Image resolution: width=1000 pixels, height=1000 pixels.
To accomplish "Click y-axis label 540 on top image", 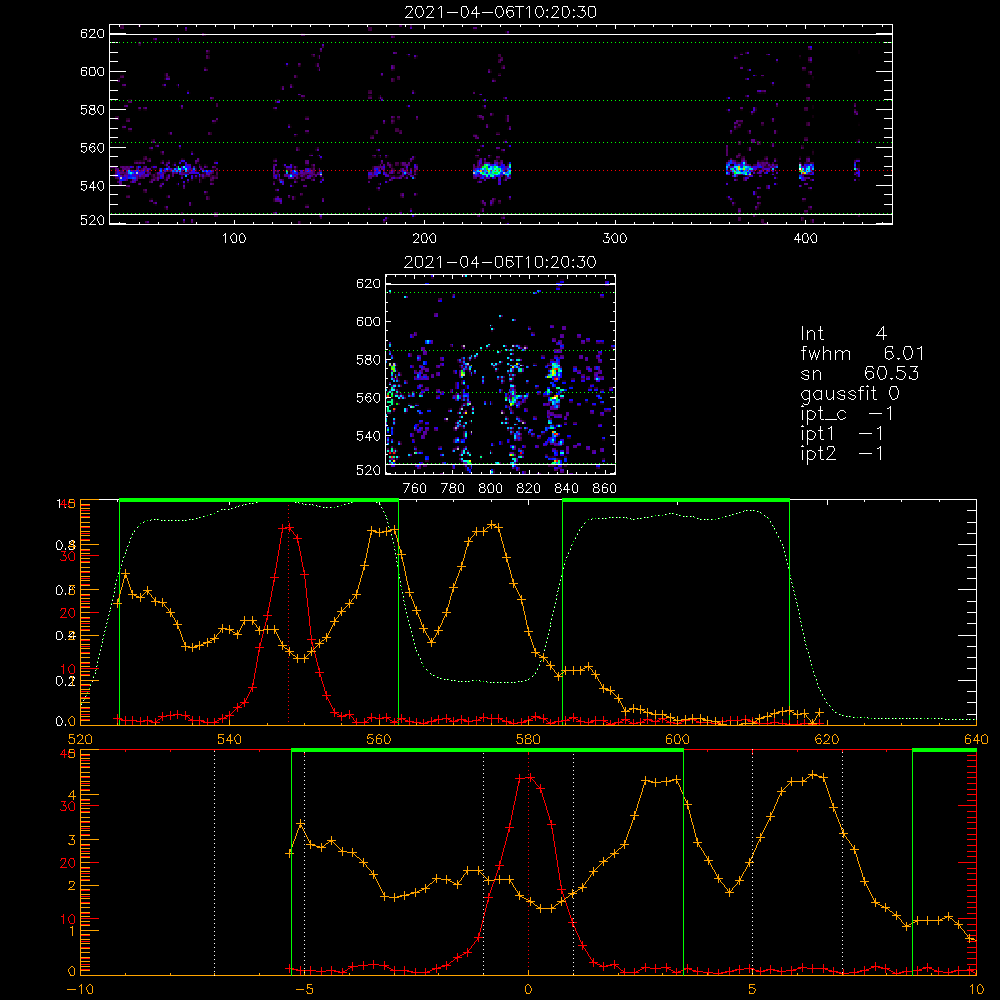I will click(92, 186).
